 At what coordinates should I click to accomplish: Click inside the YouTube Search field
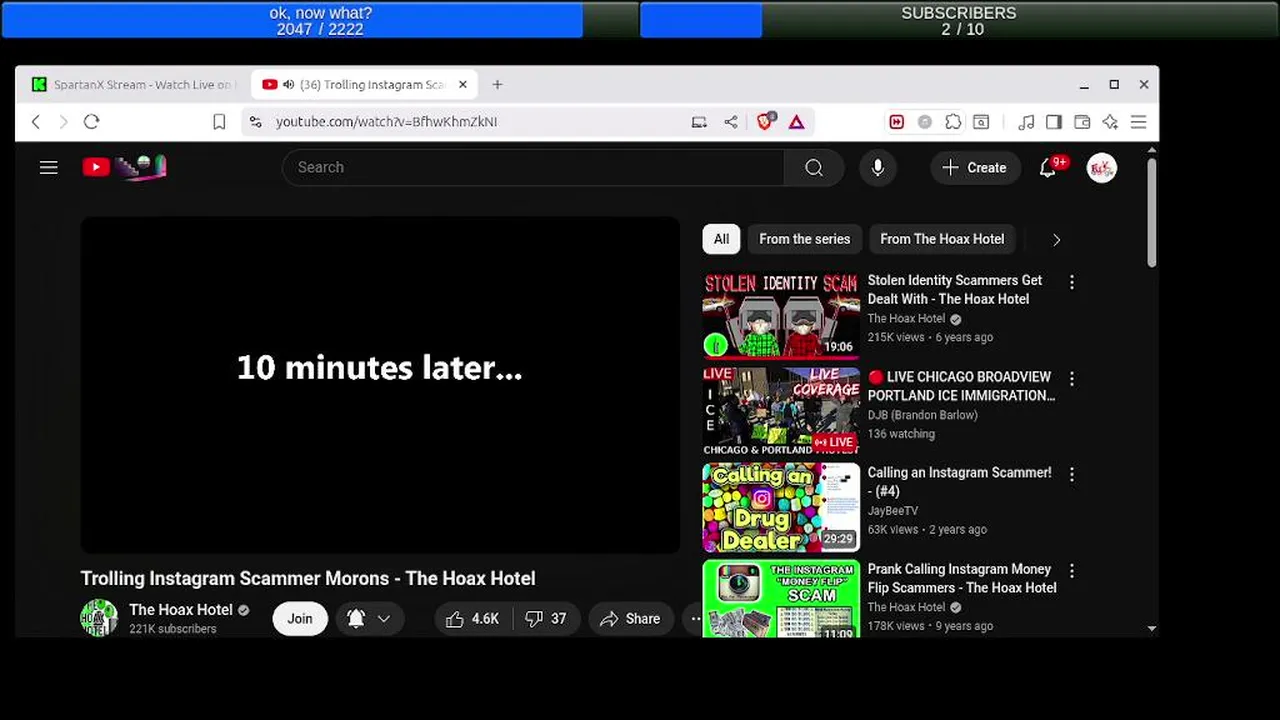533,168
